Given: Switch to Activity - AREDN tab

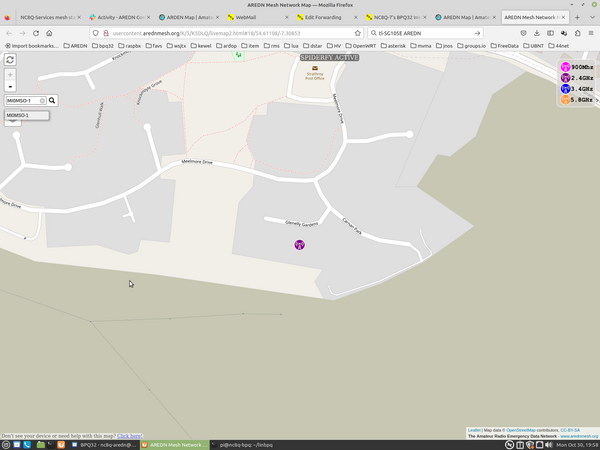Looking at the screenshot, I should tap(119, 17).
